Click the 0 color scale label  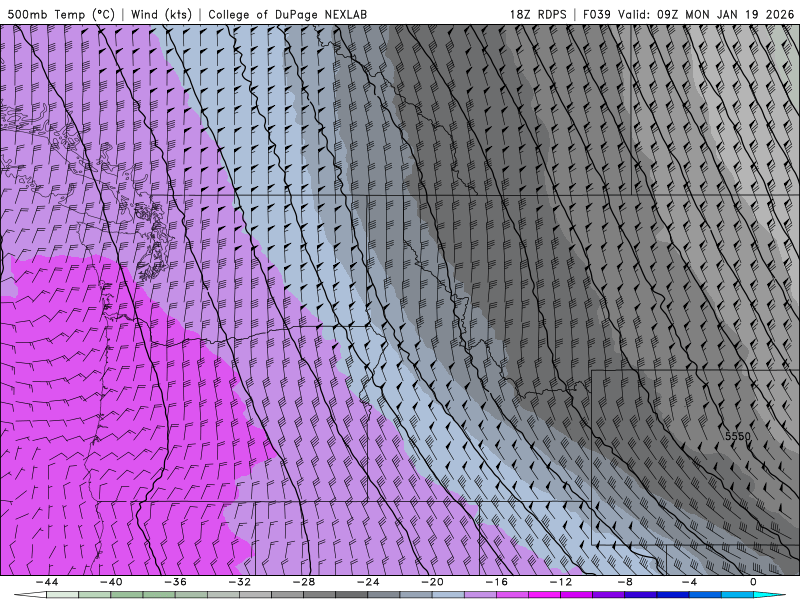(x=753, y=582)
